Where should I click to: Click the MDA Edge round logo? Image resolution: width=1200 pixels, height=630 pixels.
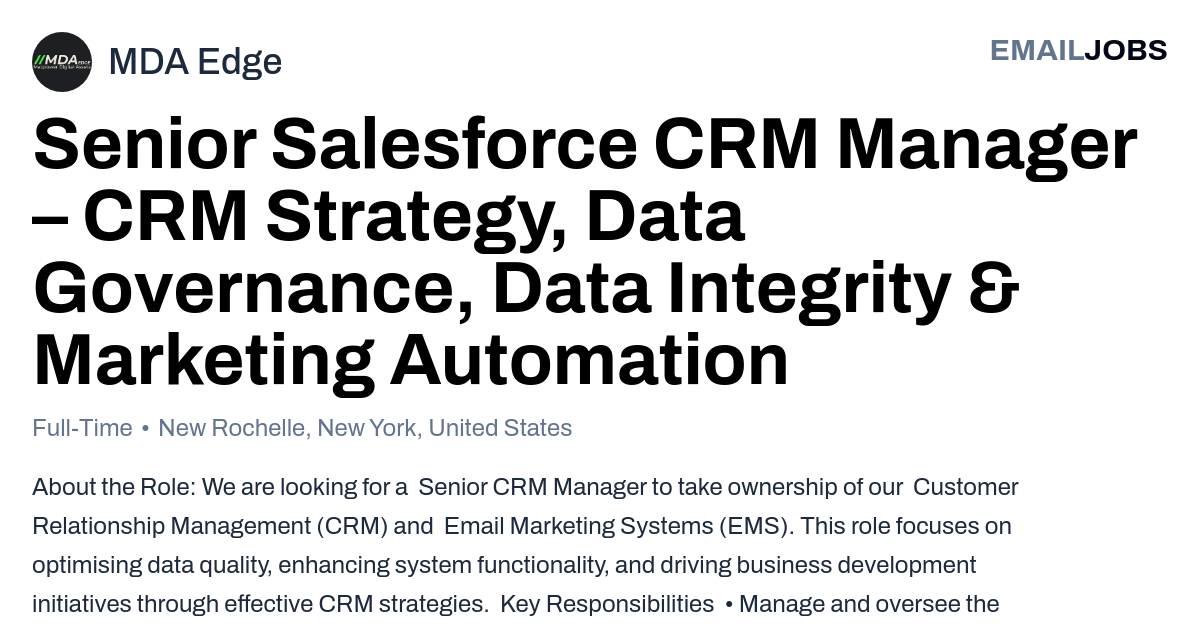click(62, 62)
